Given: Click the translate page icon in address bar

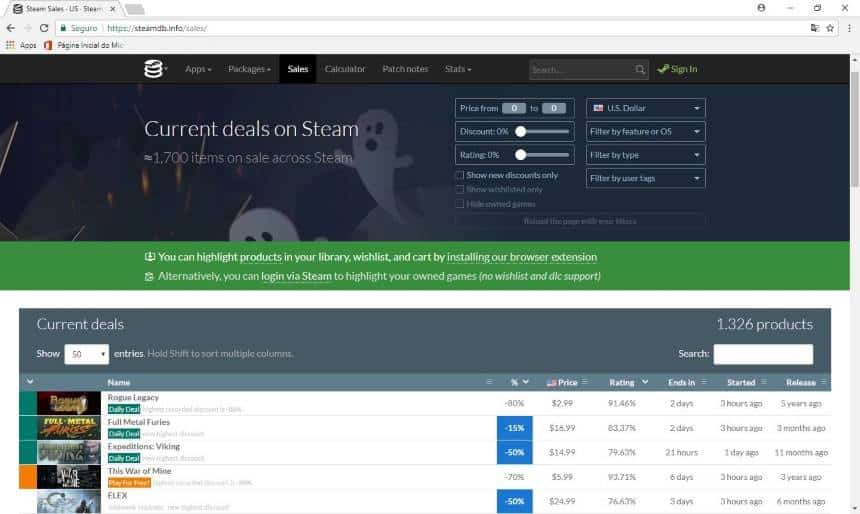Looking at the screenshot, I should click(815, 28).
